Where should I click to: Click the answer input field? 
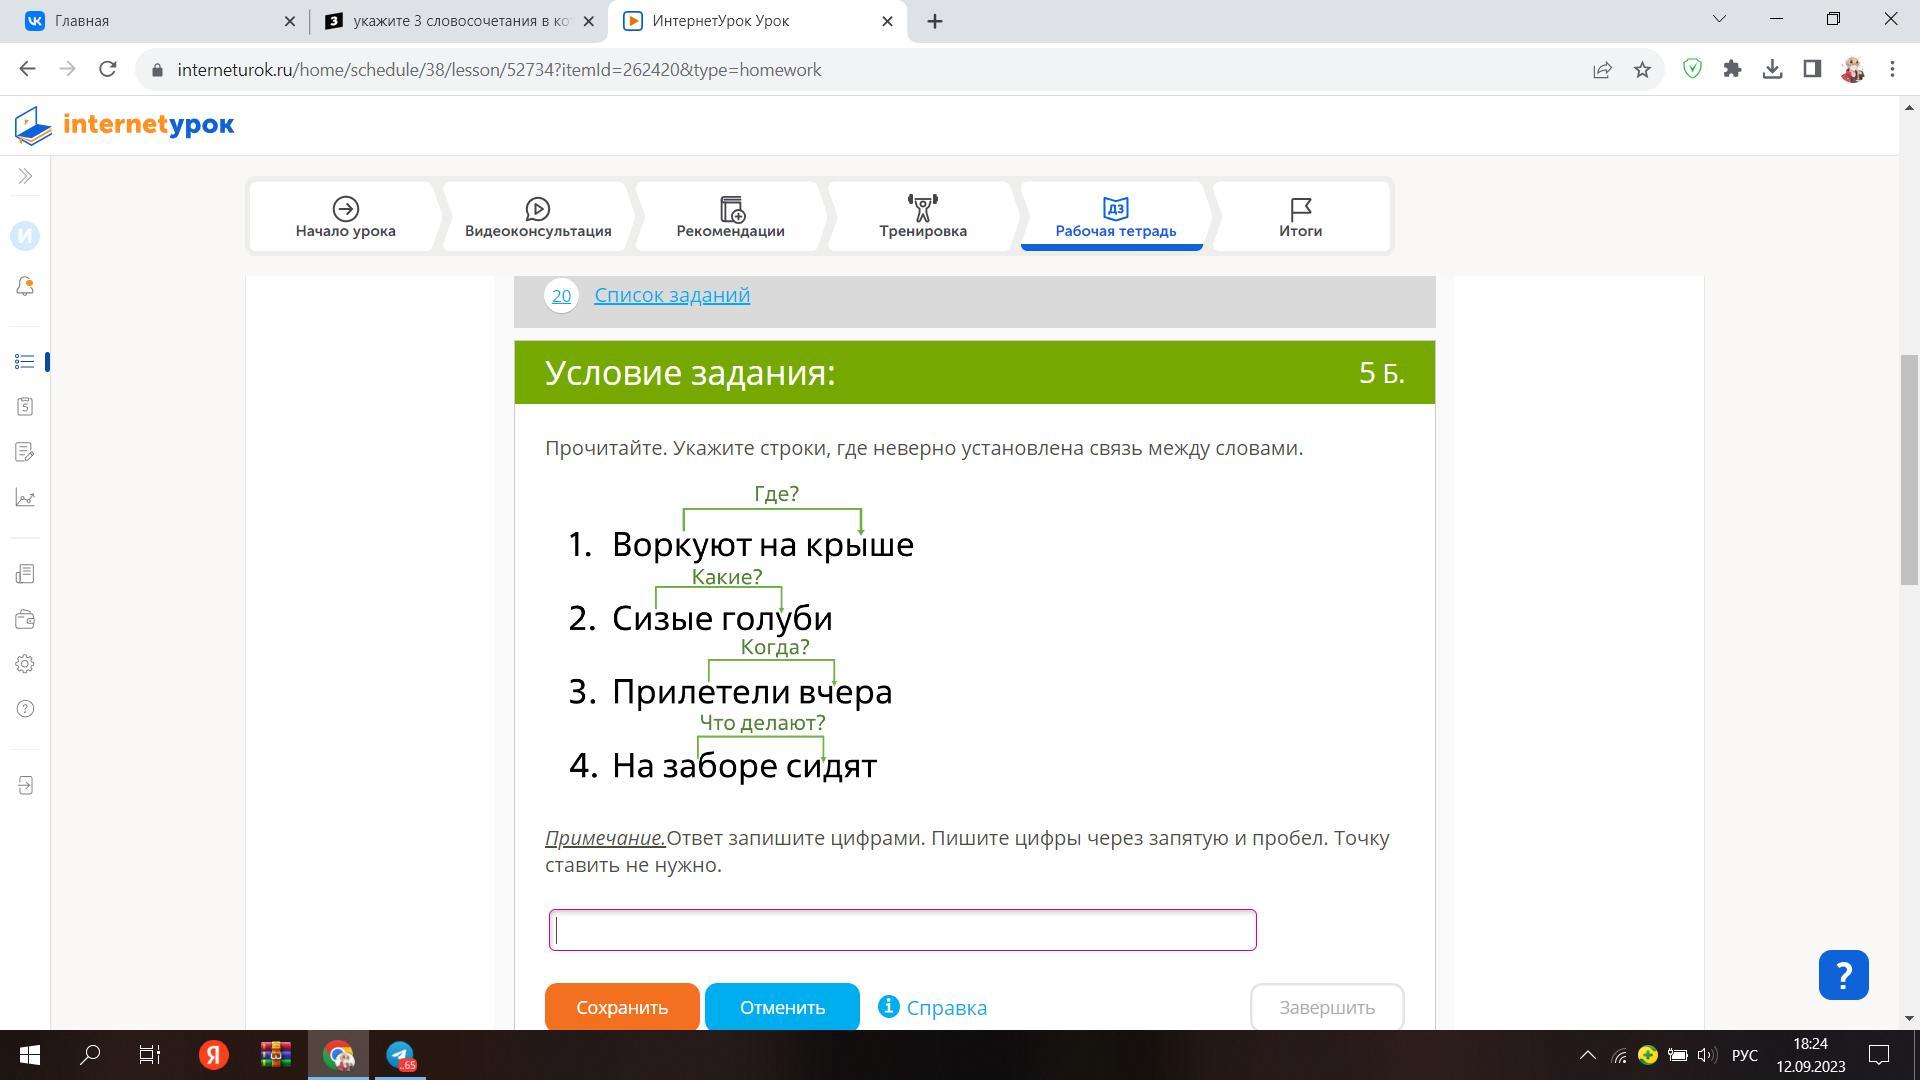point(902,930)
